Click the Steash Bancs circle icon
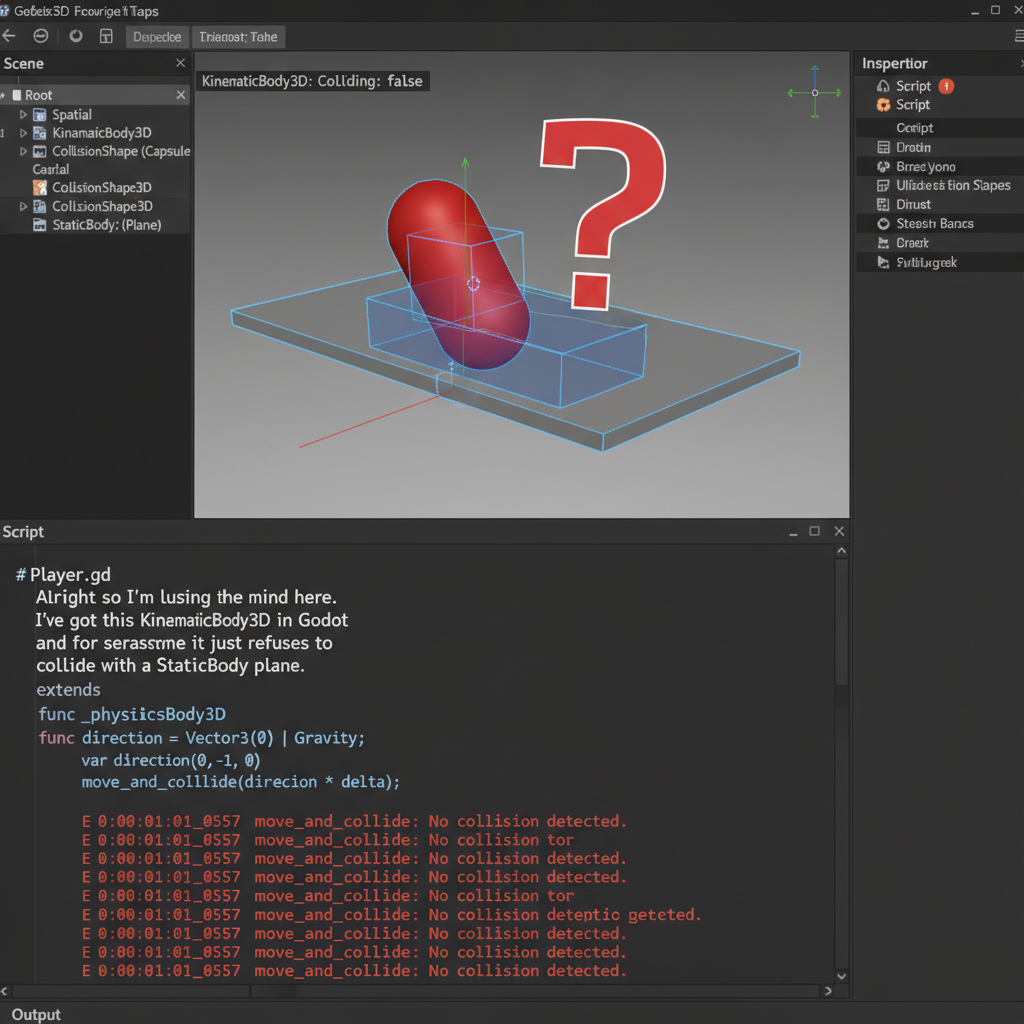Screen dimensions: 1024x1024 pyautogui.click(x=883, y=224)
